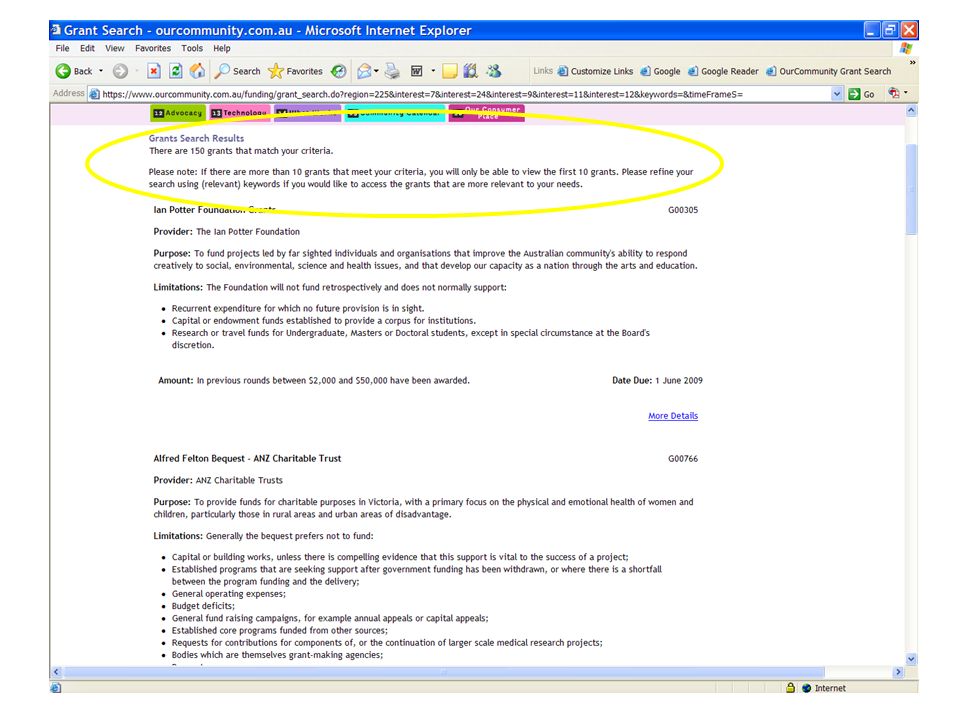The width and height of the screenshot is (960, 720).
Task: Print the page with Print icon
Action: pyautogui.click(x=392, y=71)
